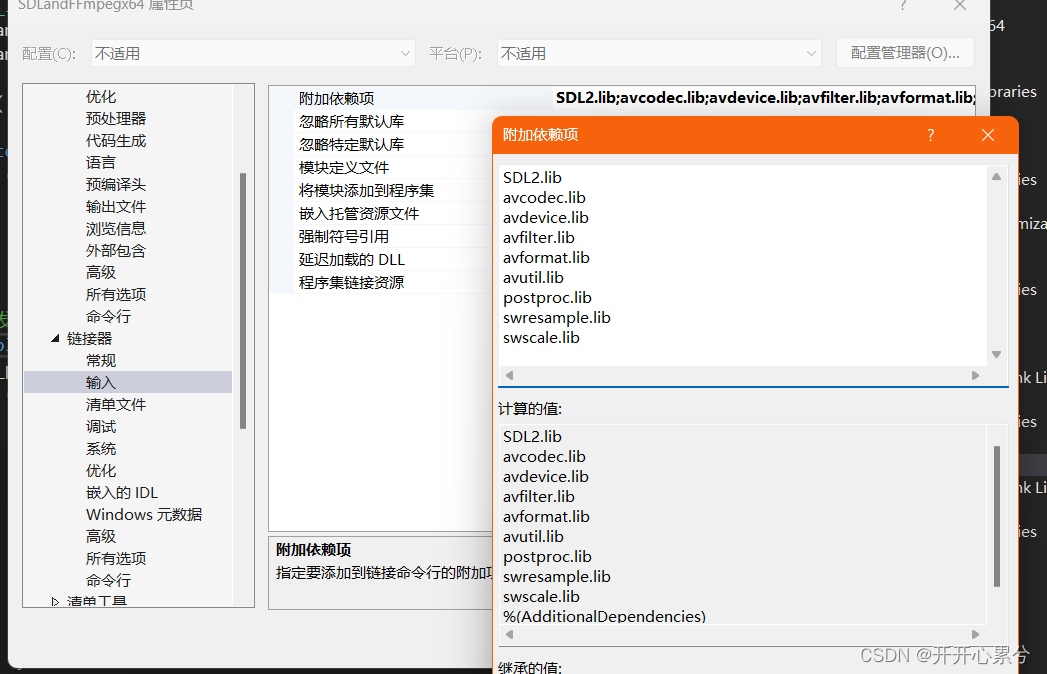Click the 配置管理器 button
The image size is (1047, 674).
click(905, 52)
